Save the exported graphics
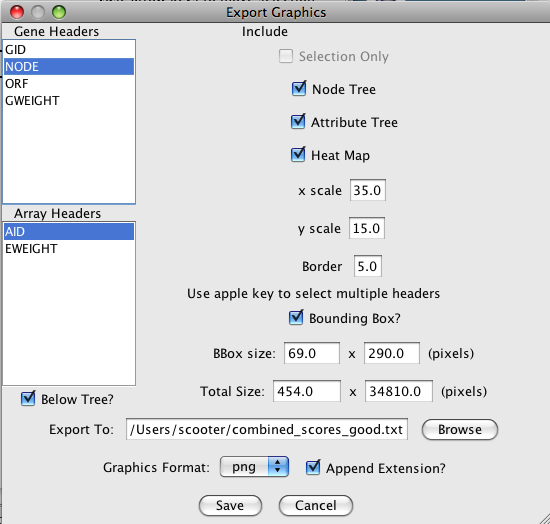 [230, 505]
